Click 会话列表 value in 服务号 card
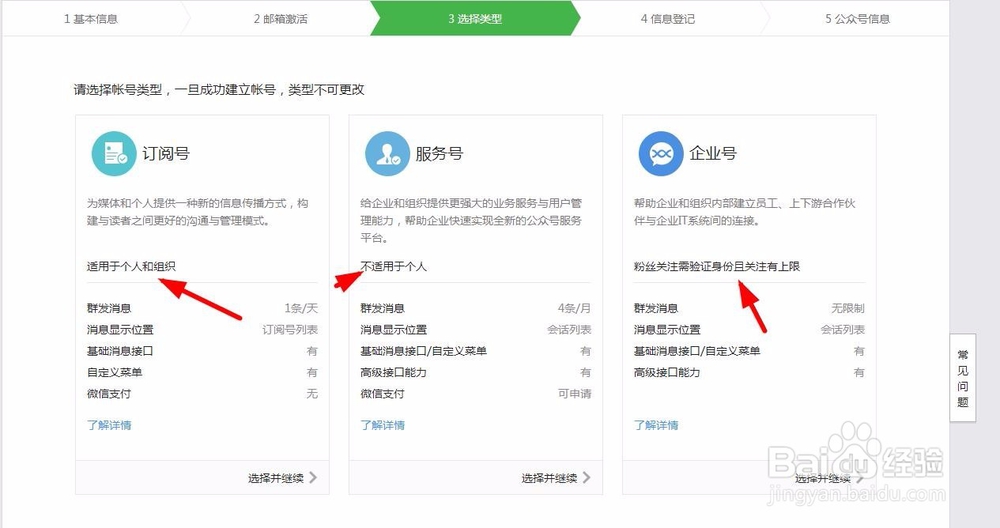 coord(570,329)
